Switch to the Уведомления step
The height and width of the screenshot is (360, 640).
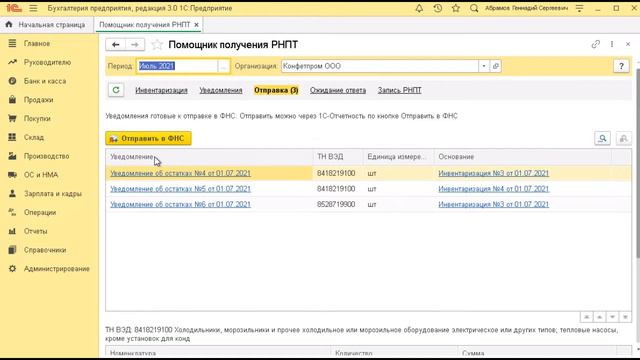(221, 90)
